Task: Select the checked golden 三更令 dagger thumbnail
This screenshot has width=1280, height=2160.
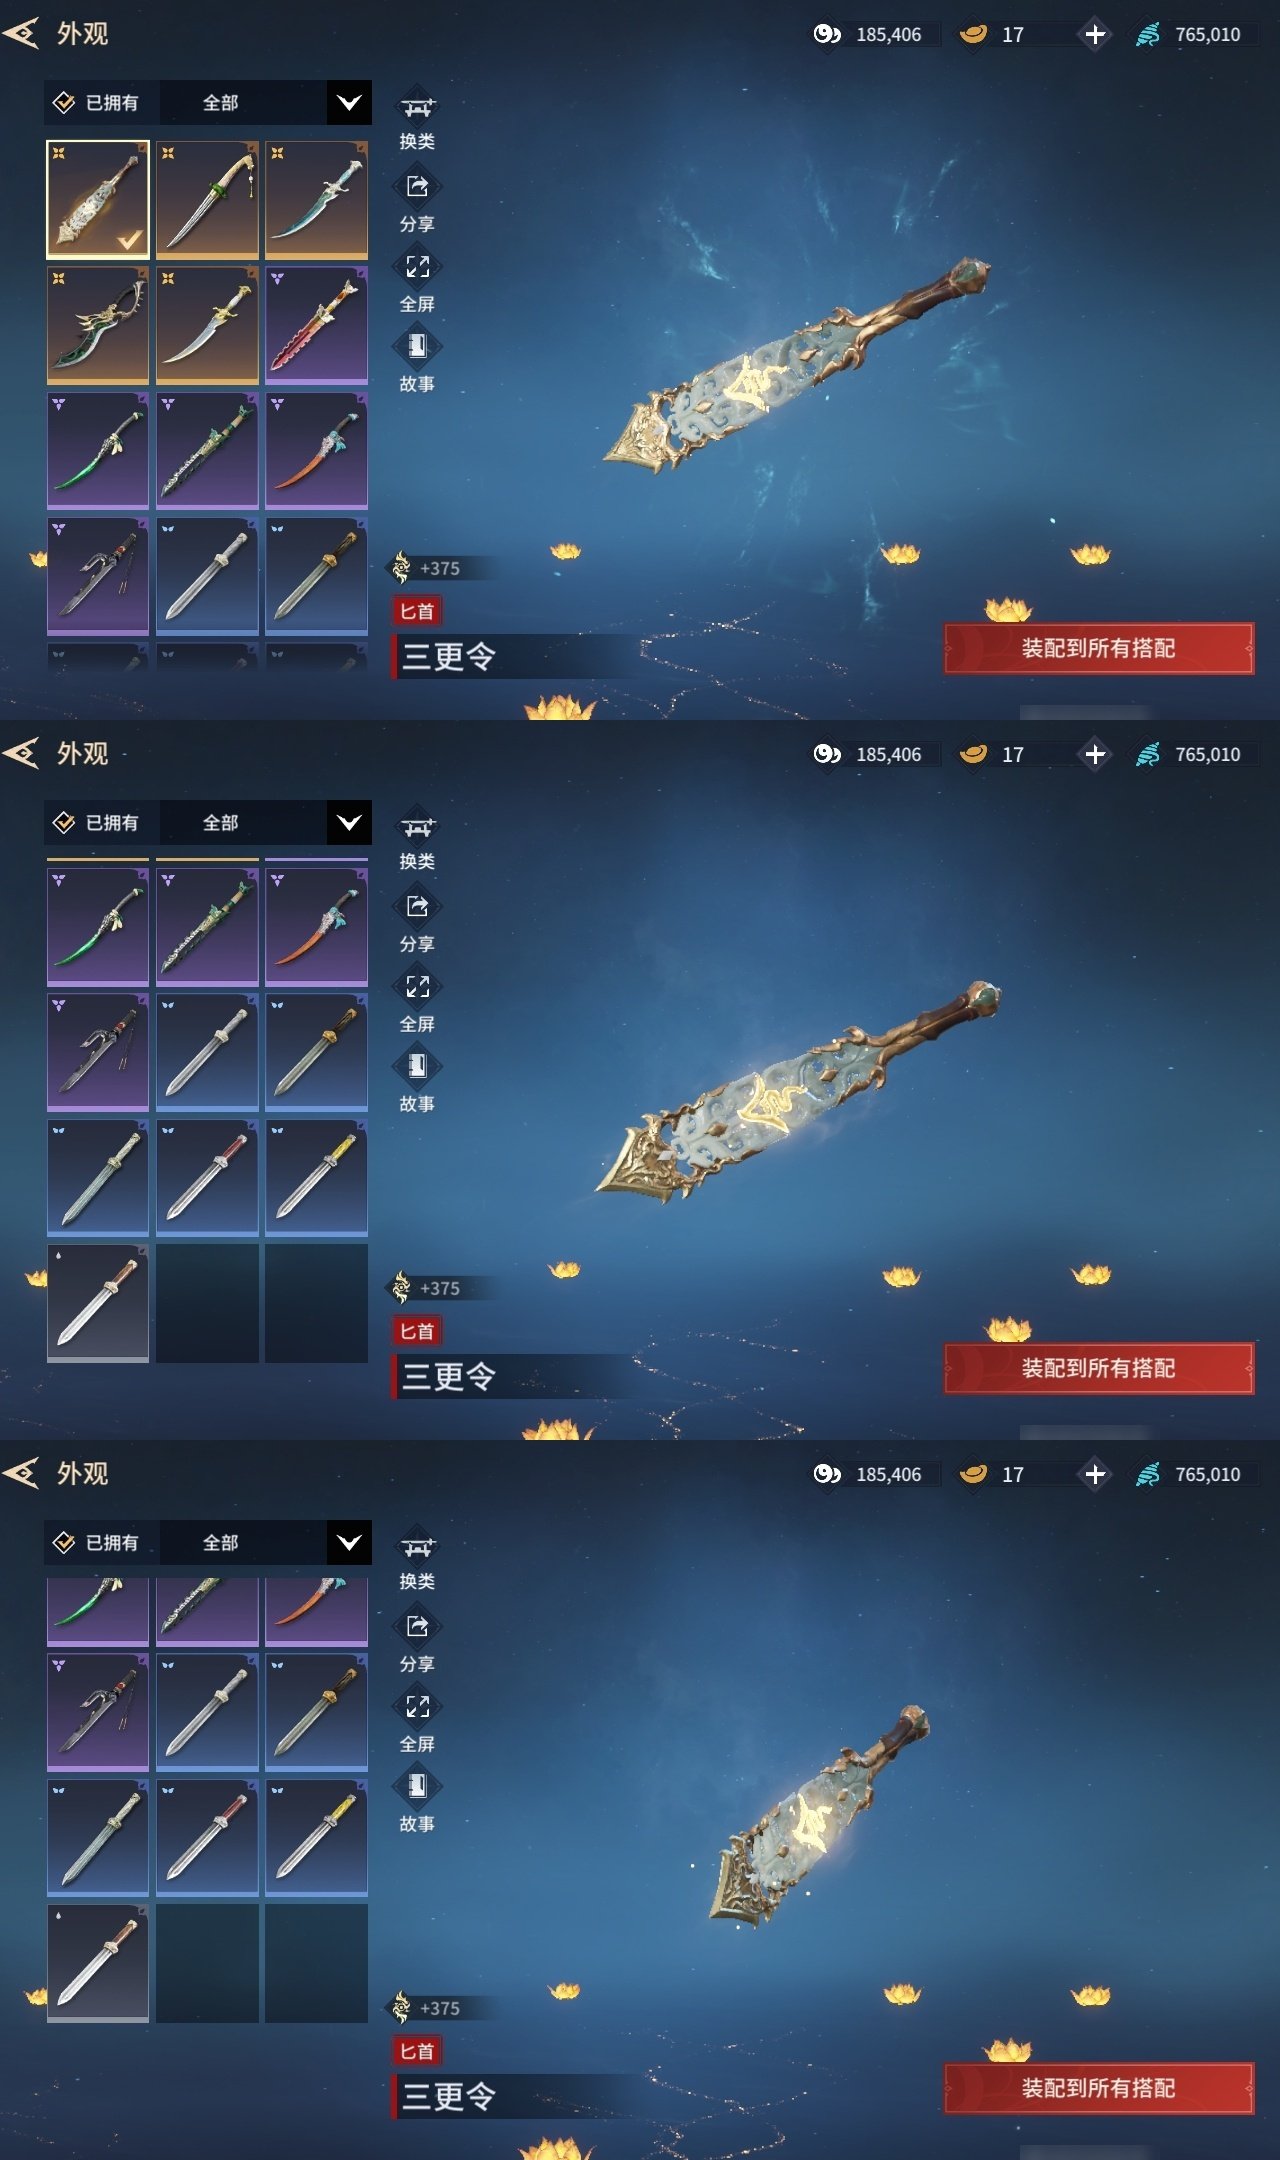Action: 98,199
